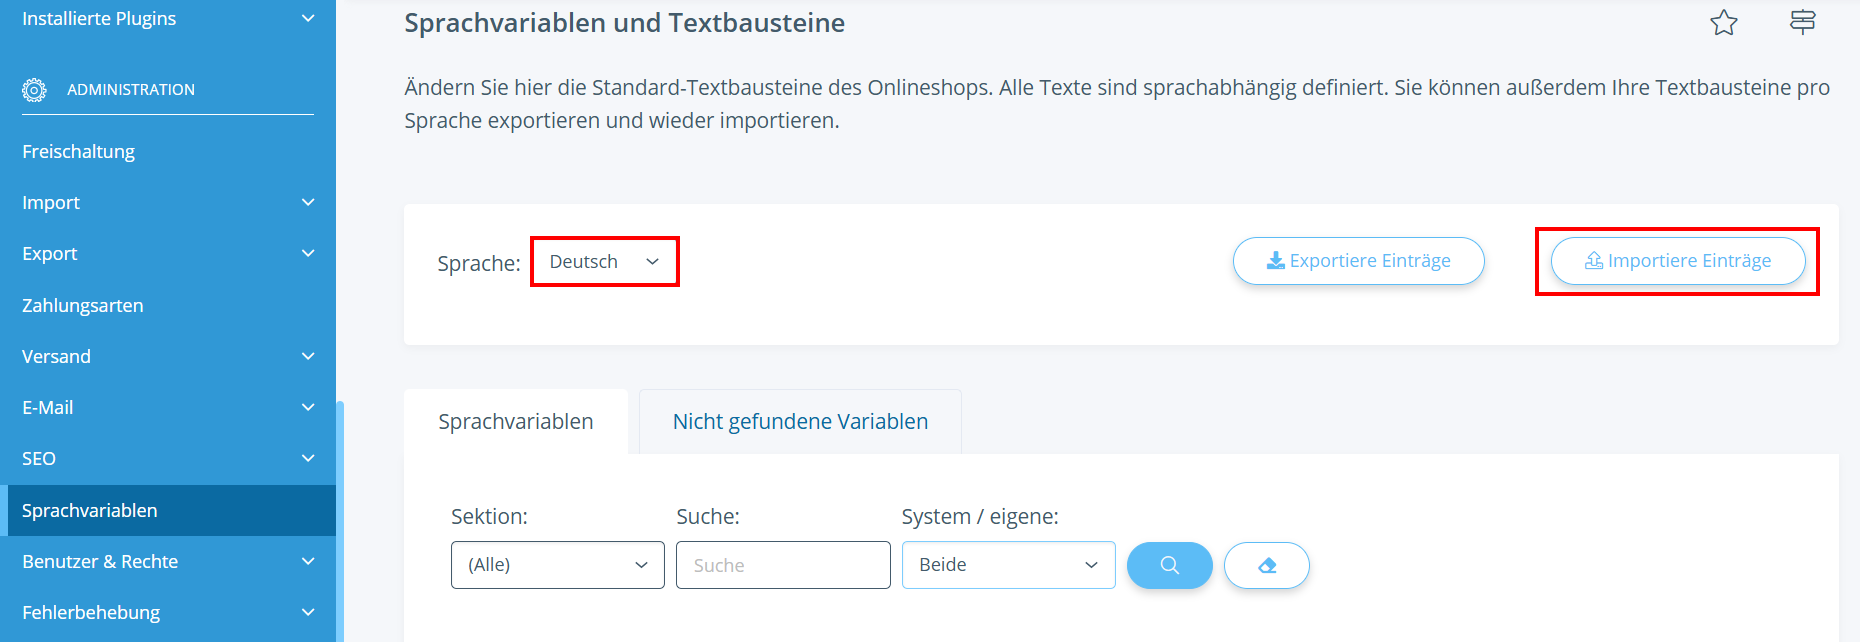
Task: Click the download icon in Exportiere Einträge
Action: [x=1276, y=261]
